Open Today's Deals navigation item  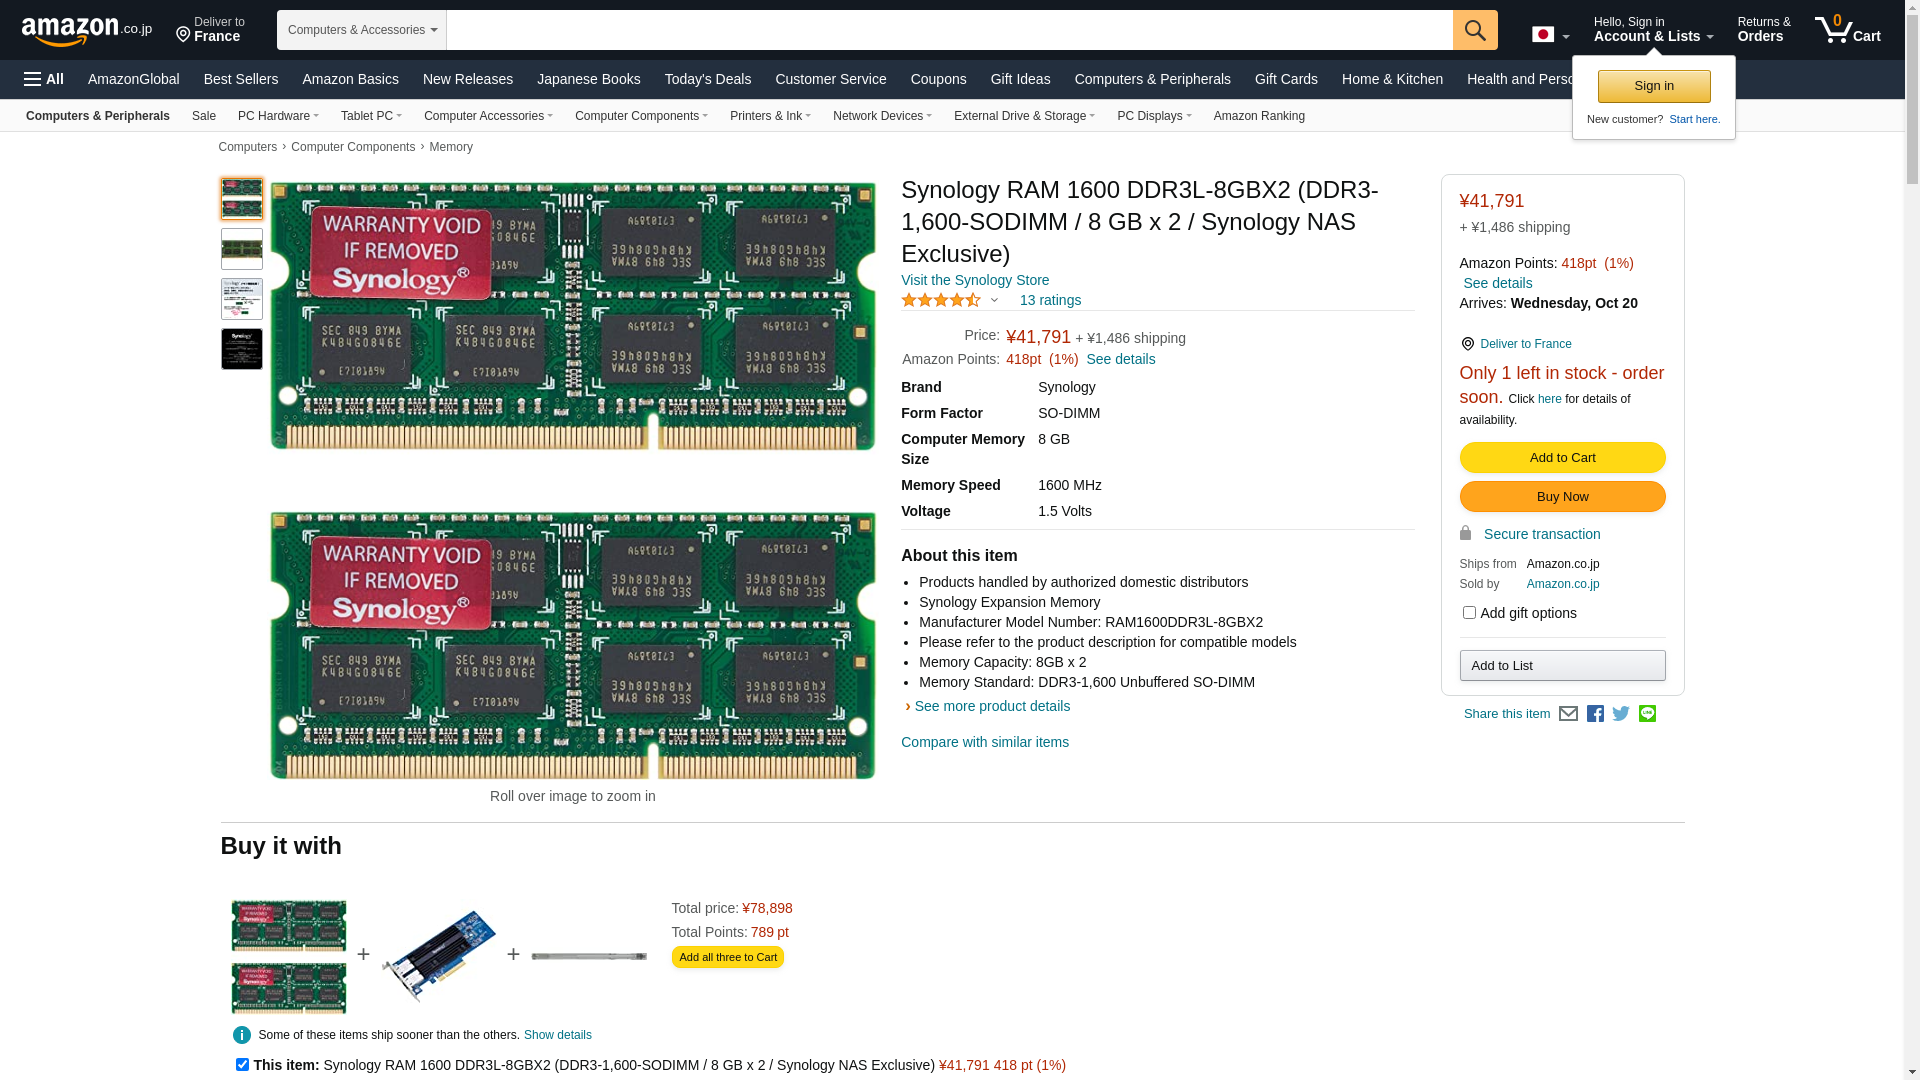pyautogui.click(x=707, y=79)
